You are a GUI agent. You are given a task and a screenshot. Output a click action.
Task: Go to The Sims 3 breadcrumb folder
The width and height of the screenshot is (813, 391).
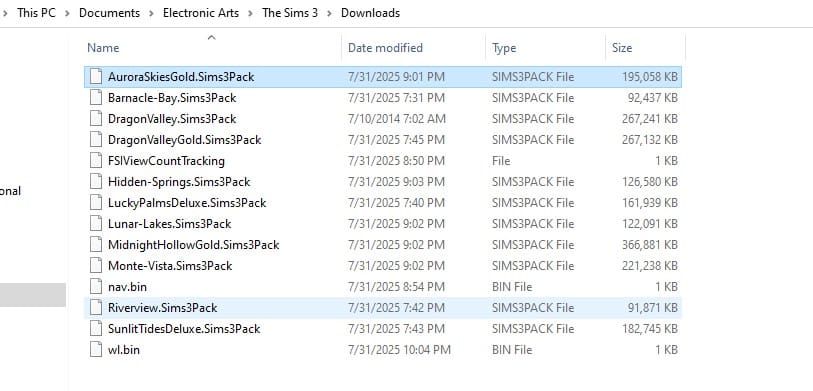click(x=290, y=13)
